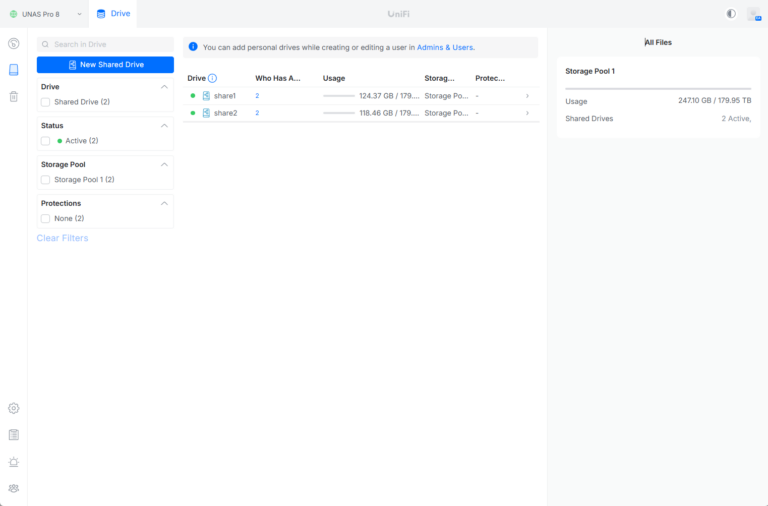Click the user avatar in top right
Viewport: 768px width, 506px height.
tap(753, 14)
